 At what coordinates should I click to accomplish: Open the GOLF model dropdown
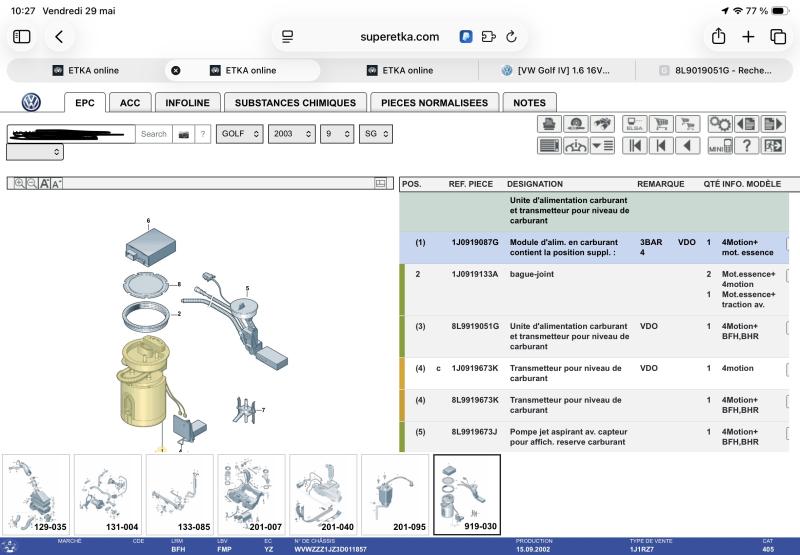240,134
